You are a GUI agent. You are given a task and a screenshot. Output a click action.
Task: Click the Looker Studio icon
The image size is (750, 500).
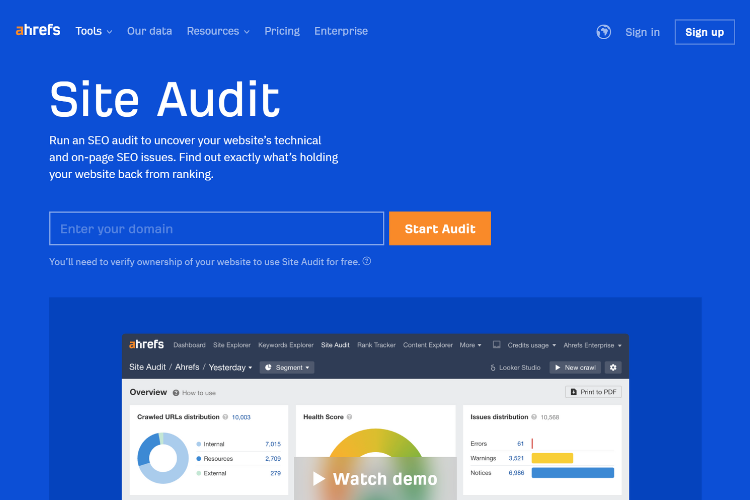493,367
